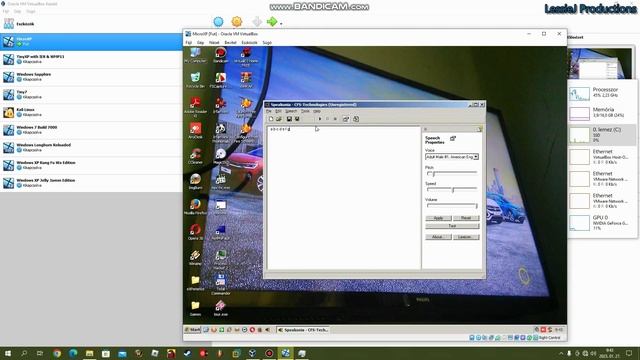Select the Windows XP Kung Fu Mix Edition
The height and width of the screenshot is (360, 640).
click(x=91, y=165)
